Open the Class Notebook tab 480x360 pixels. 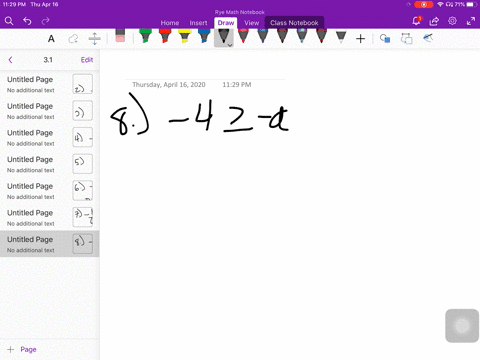[294, 23]
